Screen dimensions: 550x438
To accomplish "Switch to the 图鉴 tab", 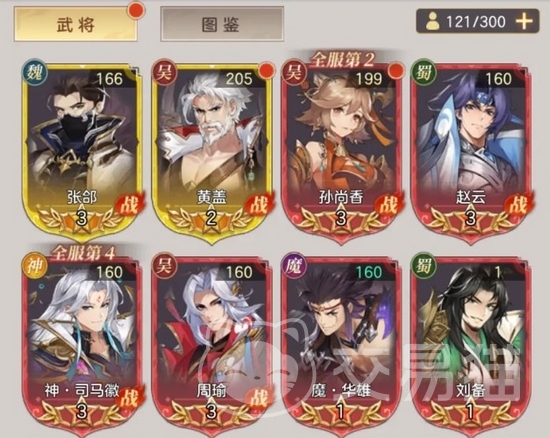I will [x=222, y=25].
